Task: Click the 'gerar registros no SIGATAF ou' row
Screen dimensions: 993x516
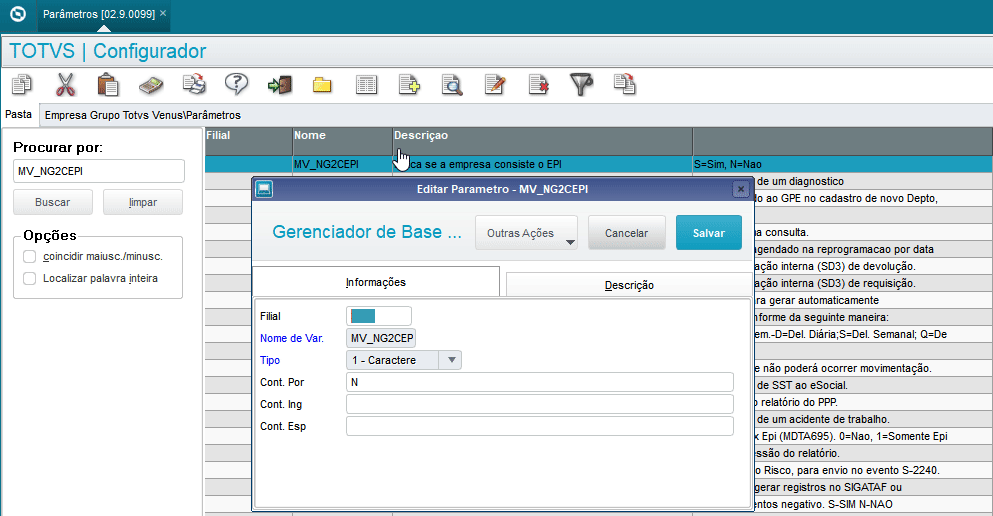Action: click(x=828, y=488)
